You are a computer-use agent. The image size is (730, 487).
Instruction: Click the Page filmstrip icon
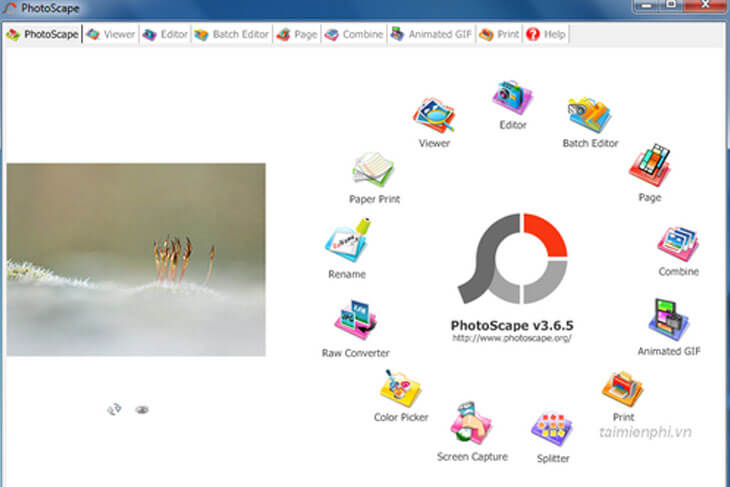click(x=649, y=166)
